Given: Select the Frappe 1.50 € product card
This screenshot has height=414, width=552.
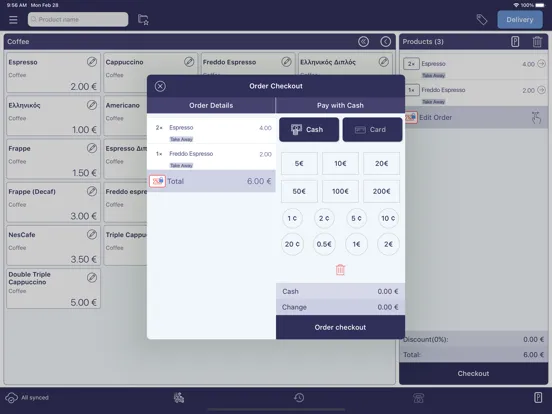Looking at the screenshot, I should pos(53,159).
